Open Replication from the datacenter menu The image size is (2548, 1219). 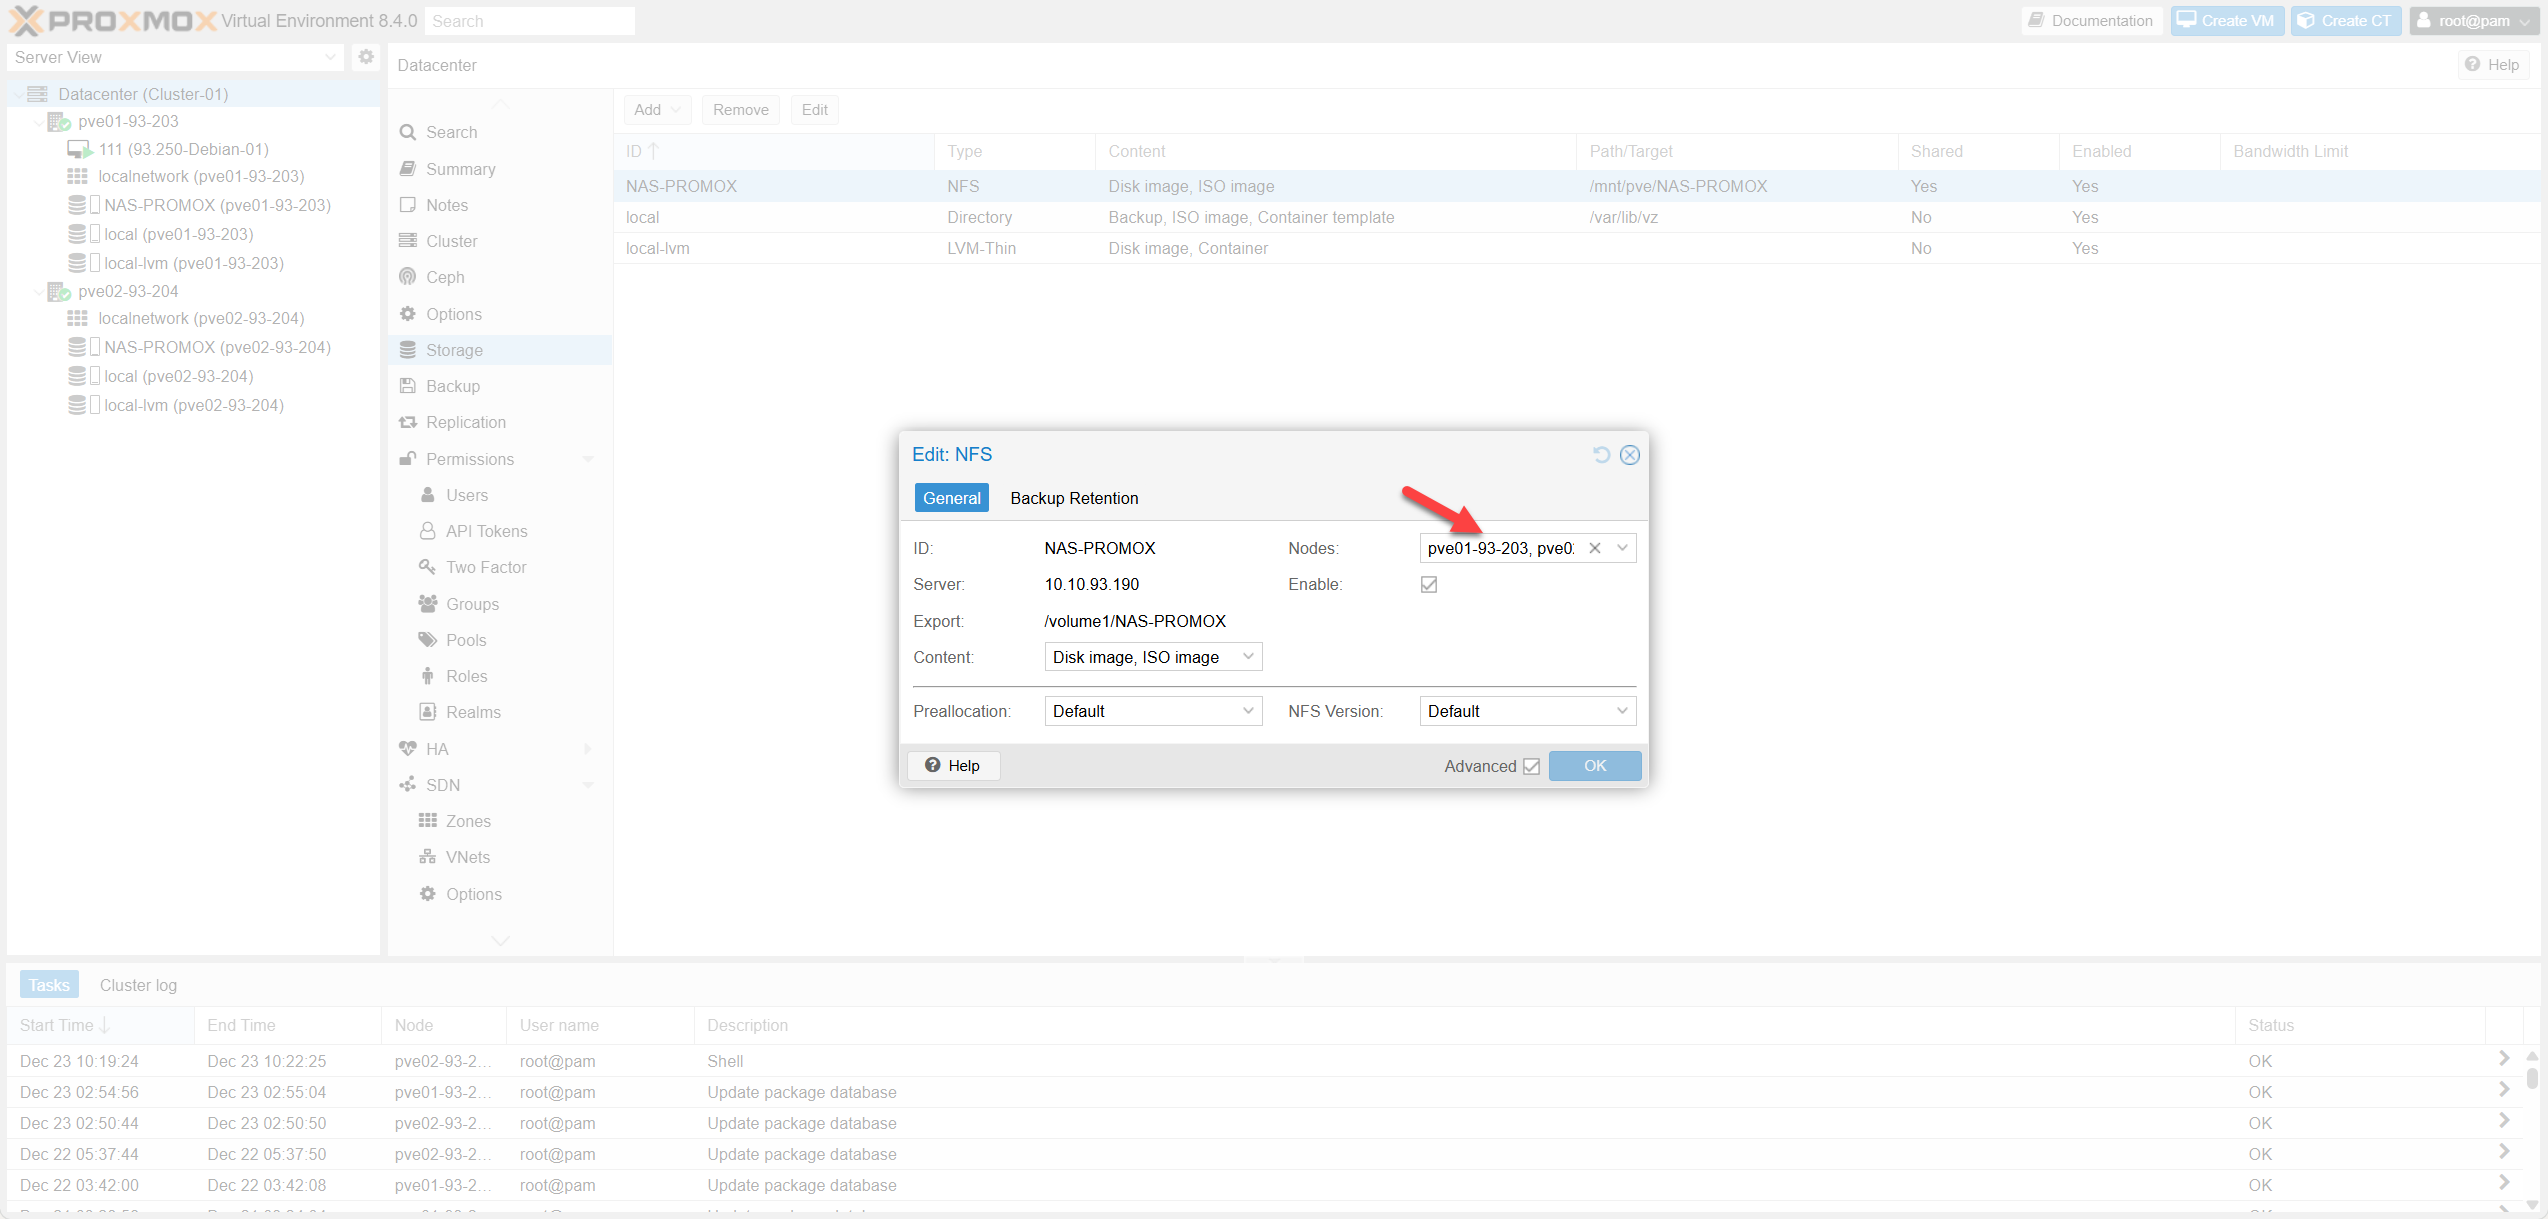click(x=465, y=422)
